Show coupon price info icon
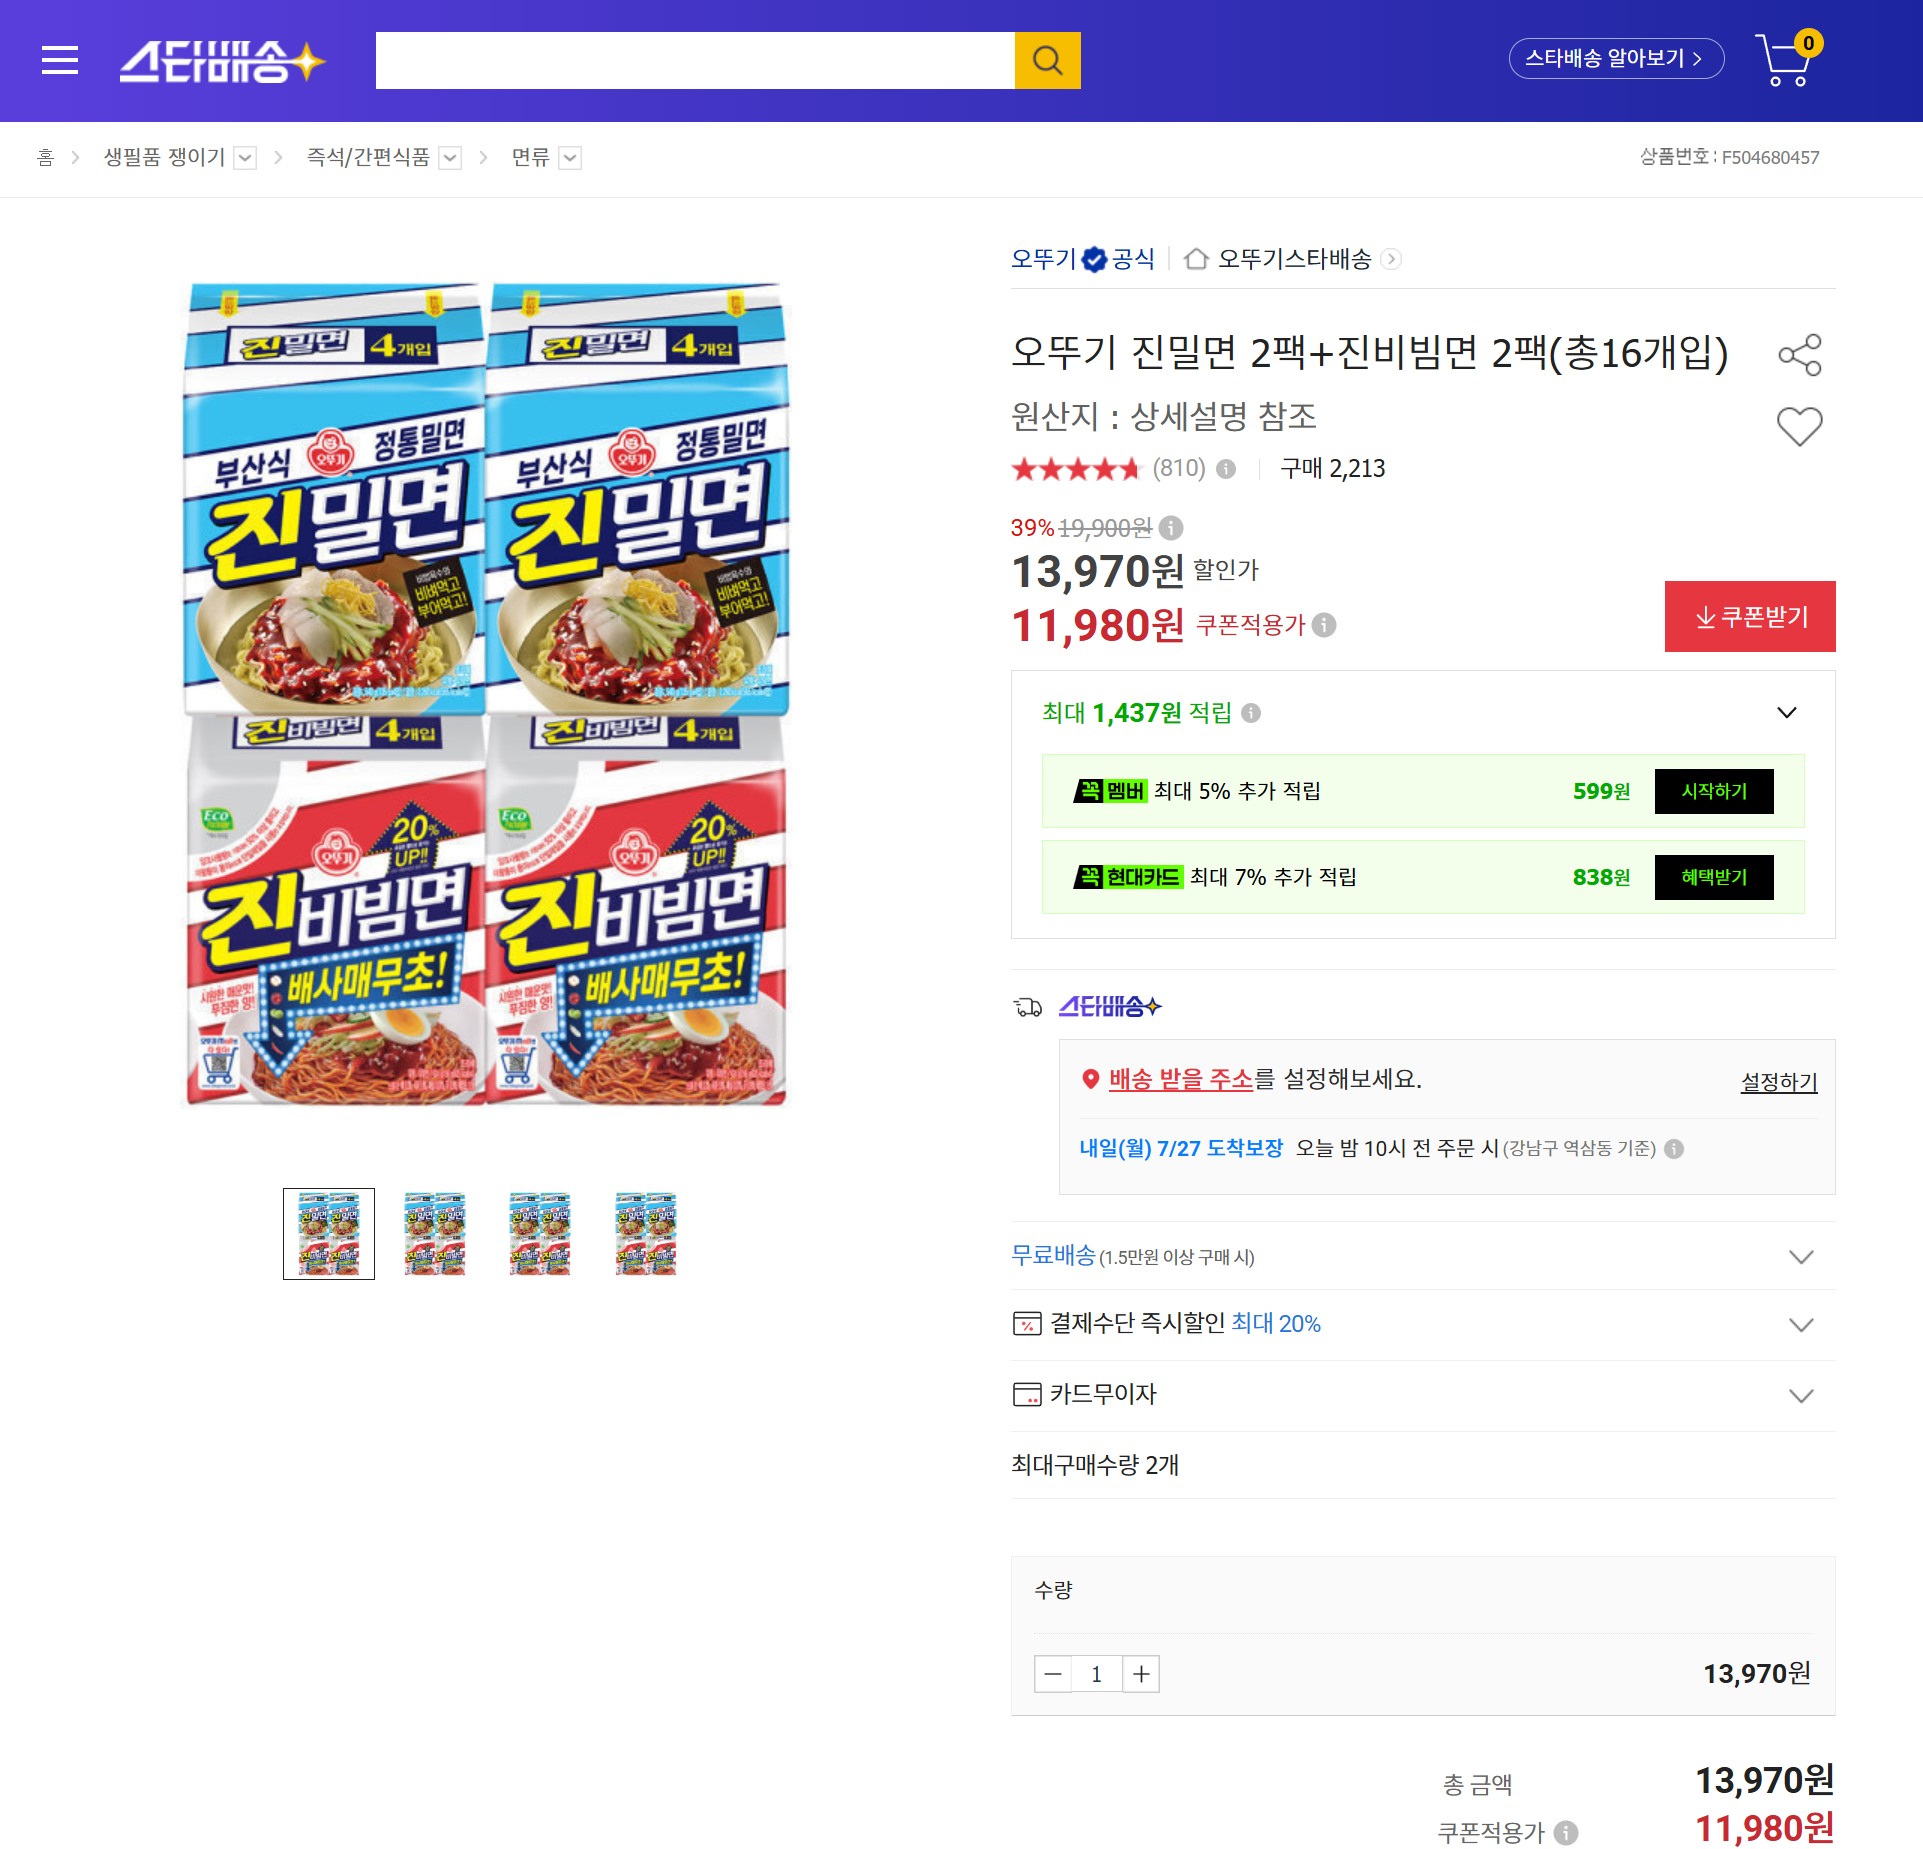1923x1849 pixels. click(x=1324, y=625)
